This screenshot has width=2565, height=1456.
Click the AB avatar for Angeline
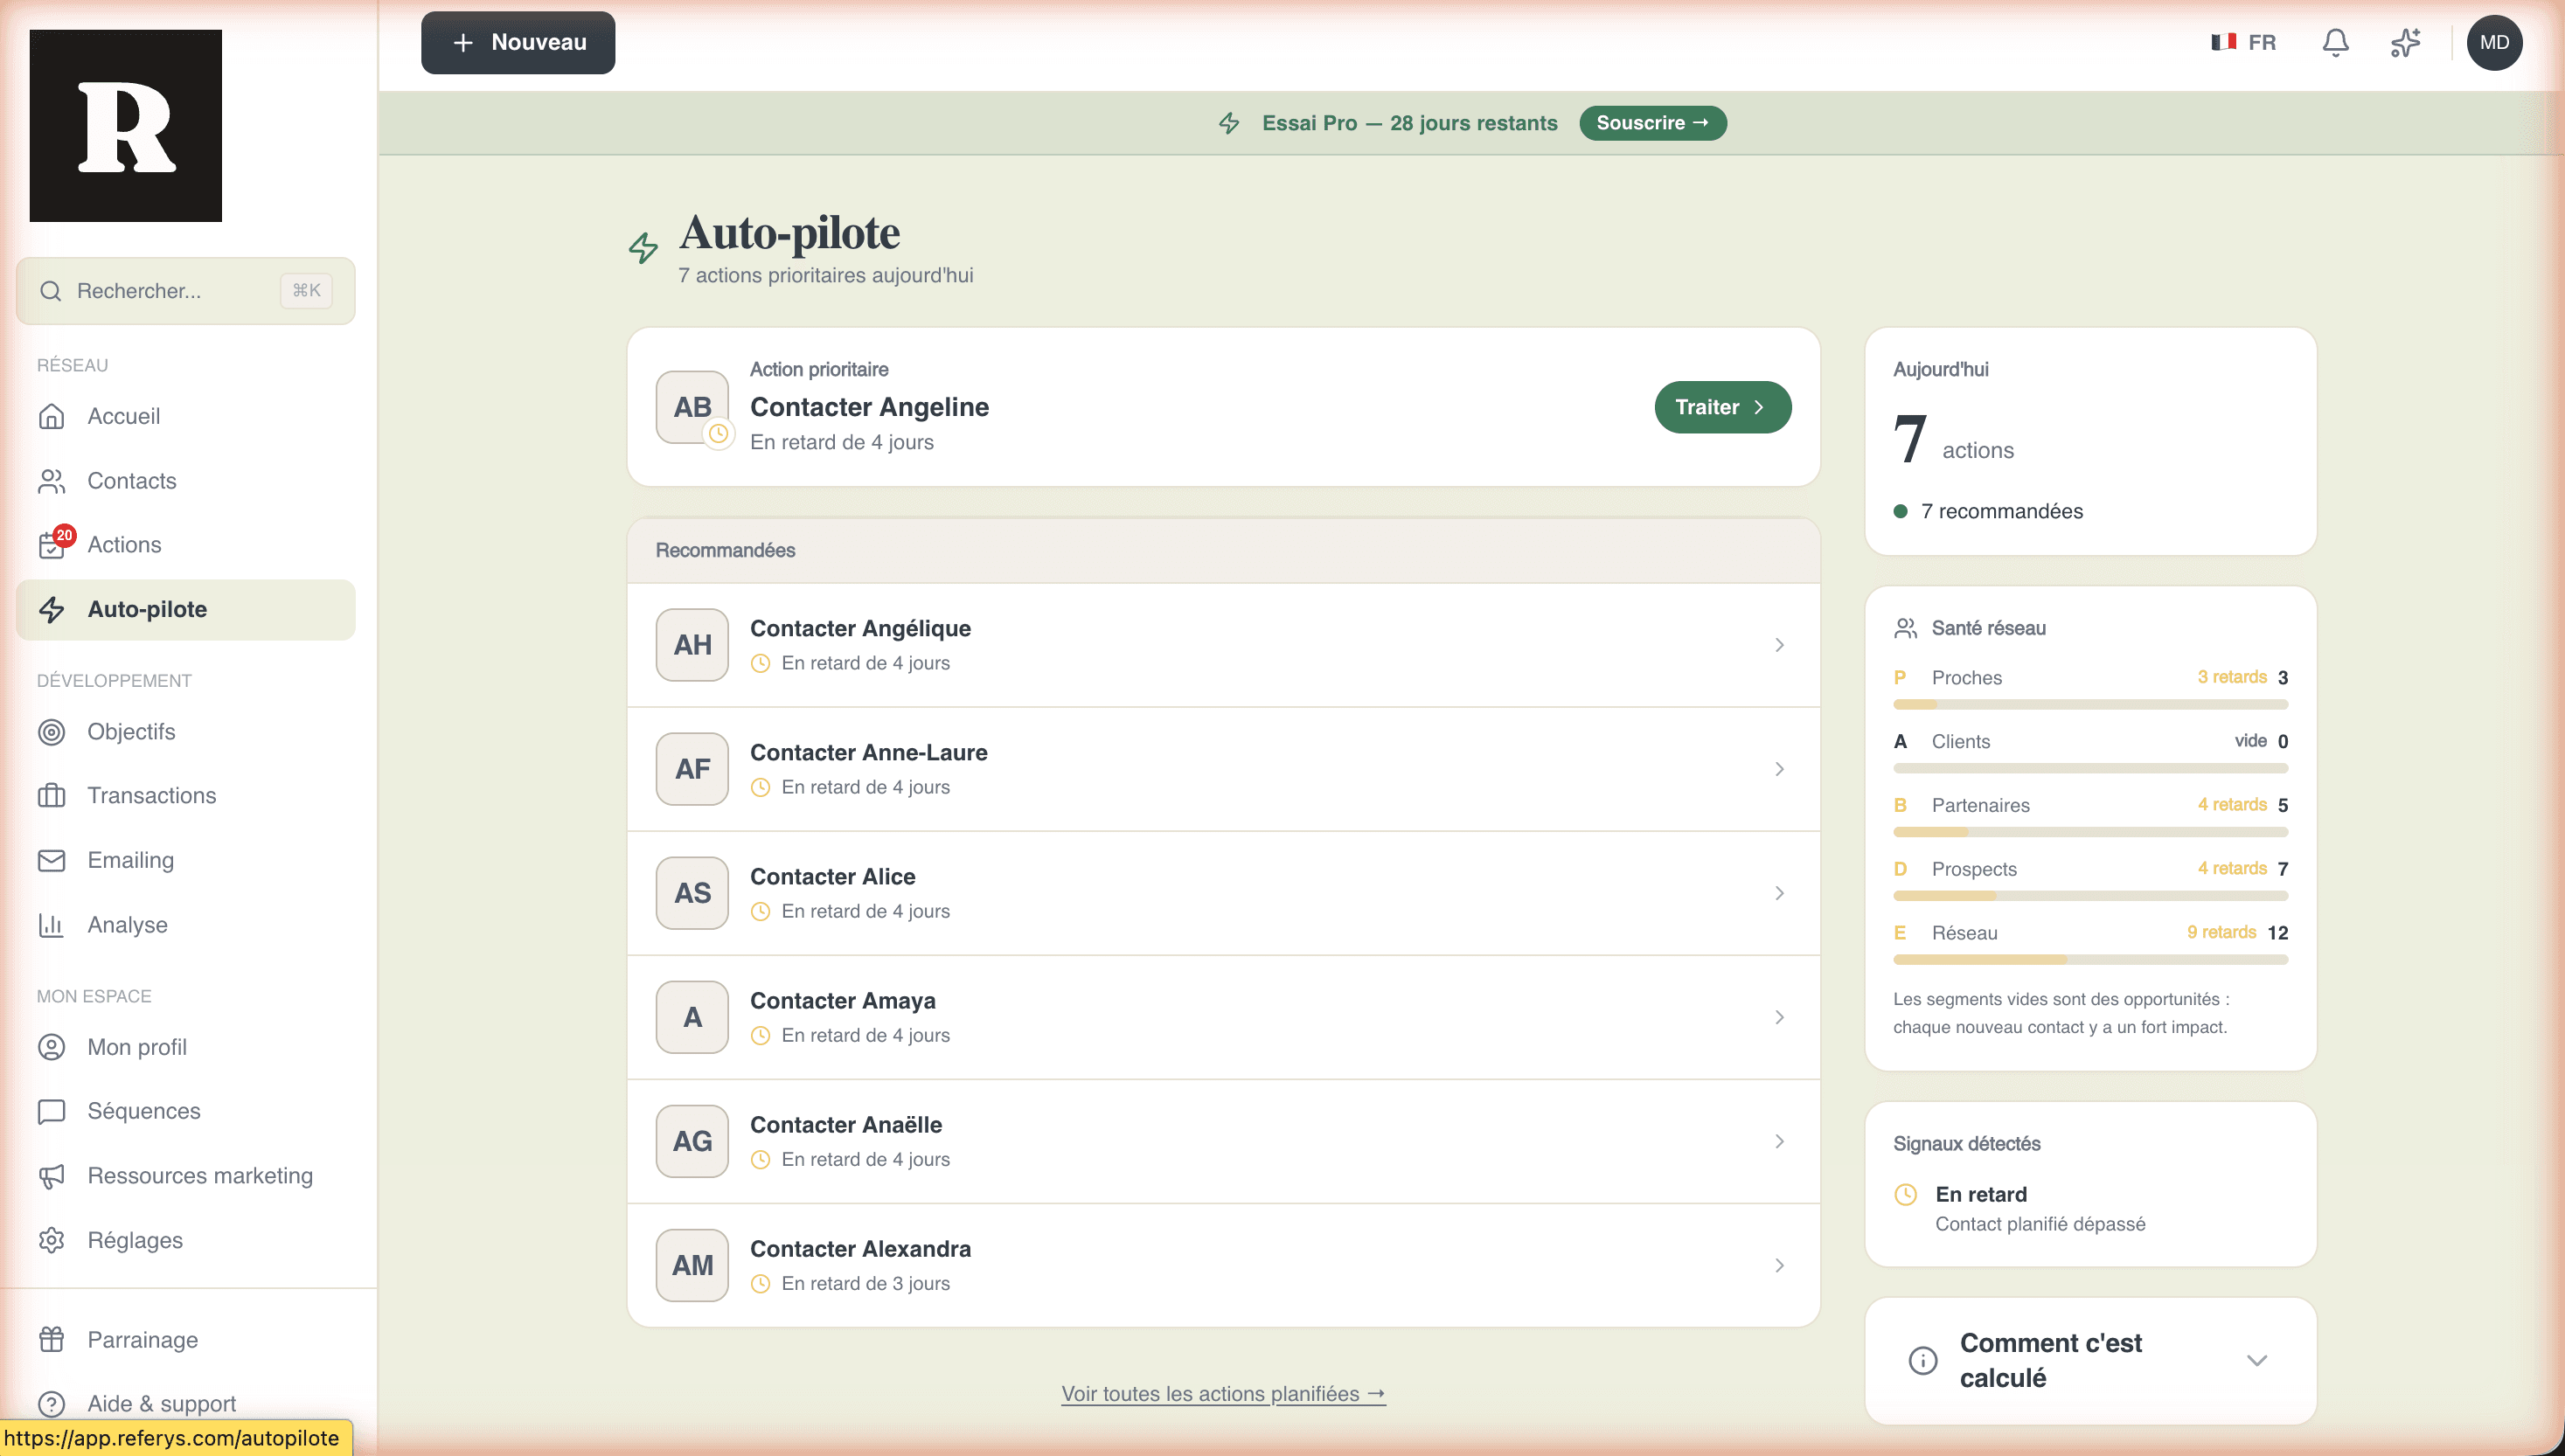coord(692,407)
